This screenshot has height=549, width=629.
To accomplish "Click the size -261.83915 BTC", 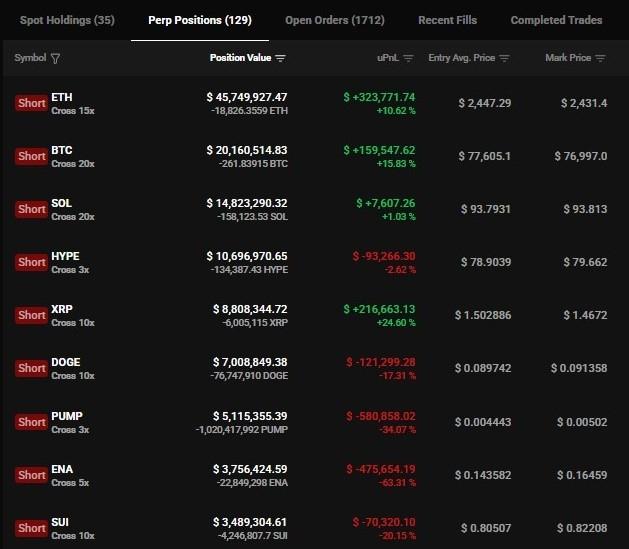I will click(x=253, y=164).
